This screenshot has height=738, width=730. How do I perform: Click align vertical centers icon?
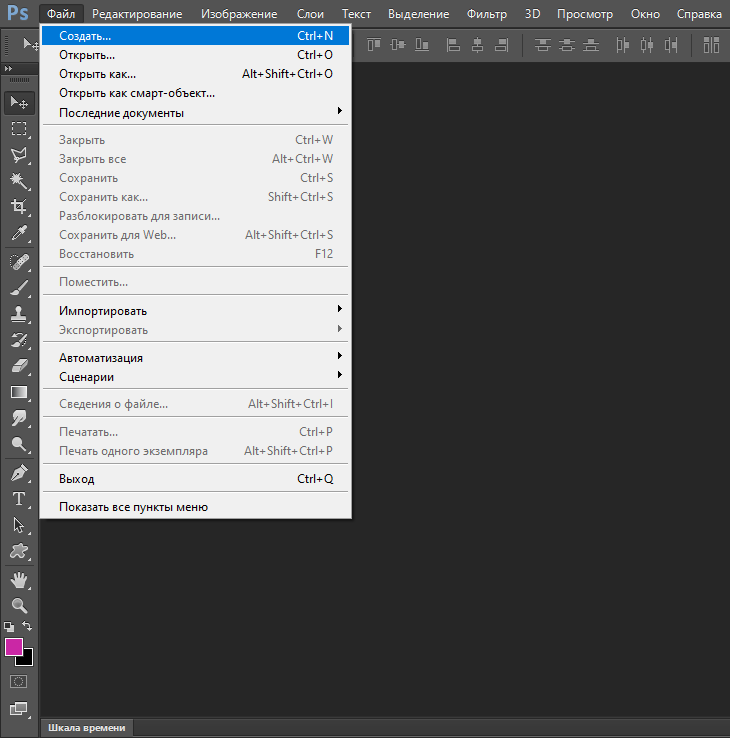[x=398, y=45]
